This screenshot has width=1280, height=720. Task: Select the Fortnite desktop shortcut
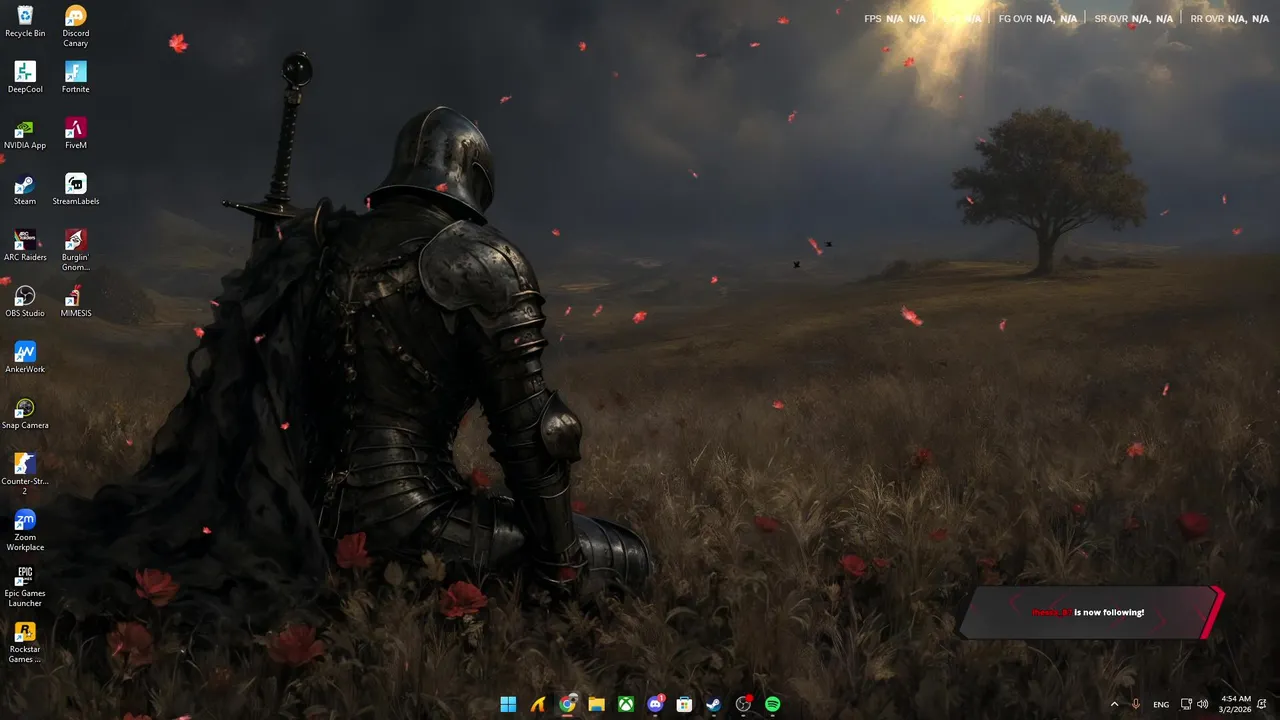[x=76, y=77]
